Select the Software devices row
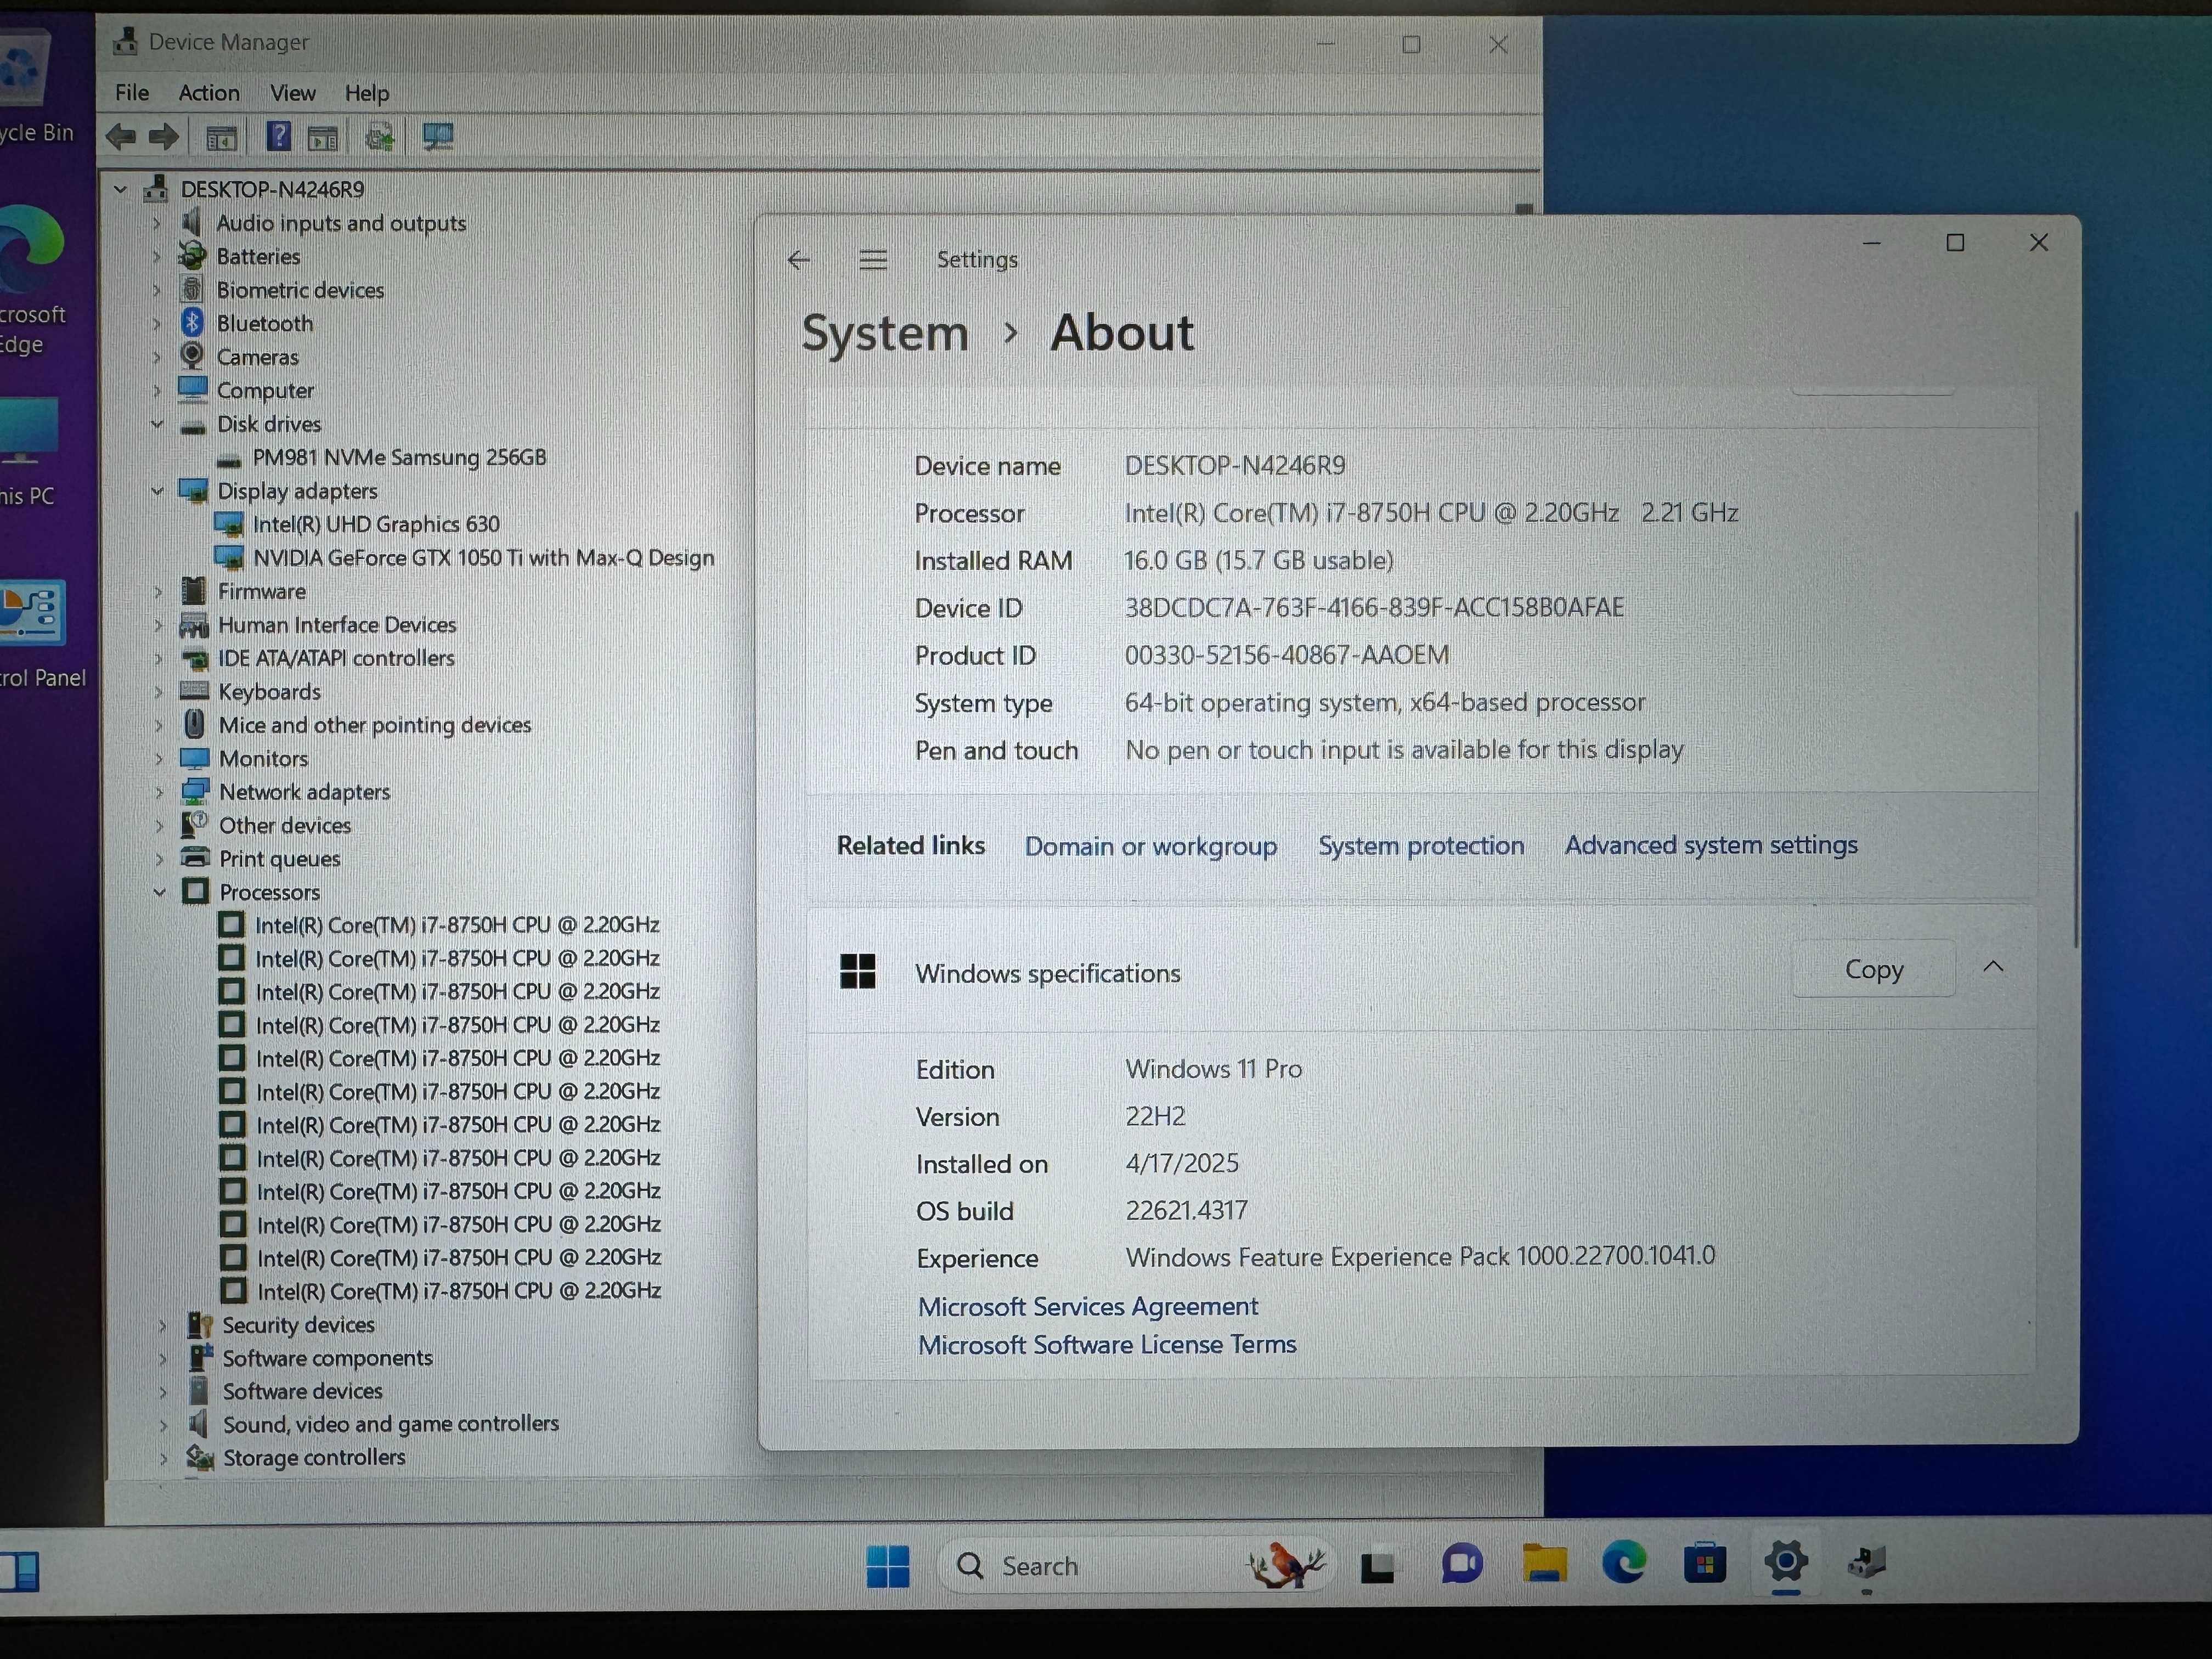Viewport: 2212px width, 1659px height. tap(302, 1391)
